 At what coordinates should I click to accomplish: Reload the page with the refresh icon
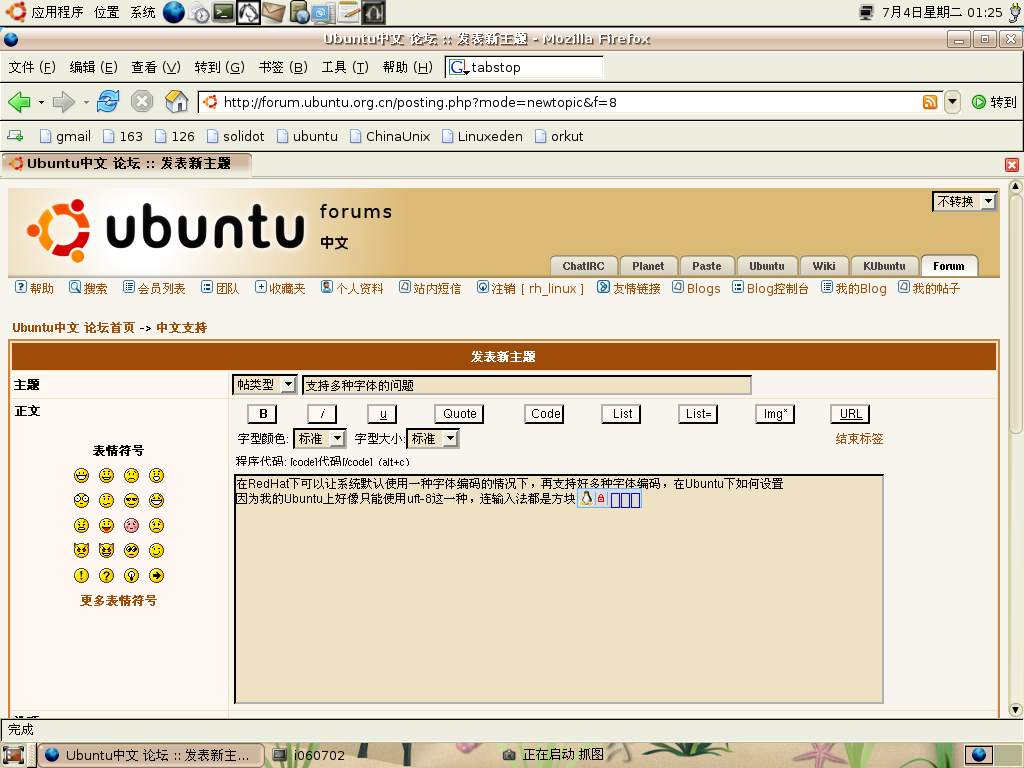tap(108, 102)
